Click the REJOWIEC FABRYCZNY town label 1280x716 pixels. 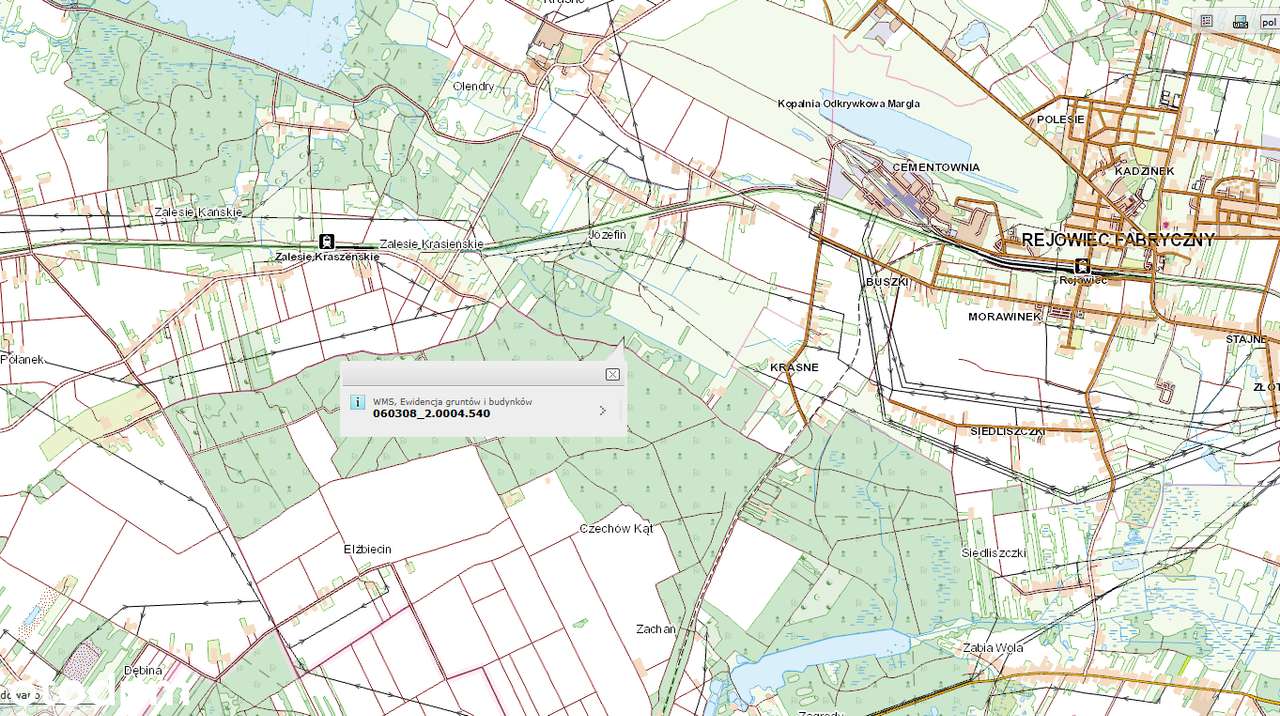tap(1118, 240)
